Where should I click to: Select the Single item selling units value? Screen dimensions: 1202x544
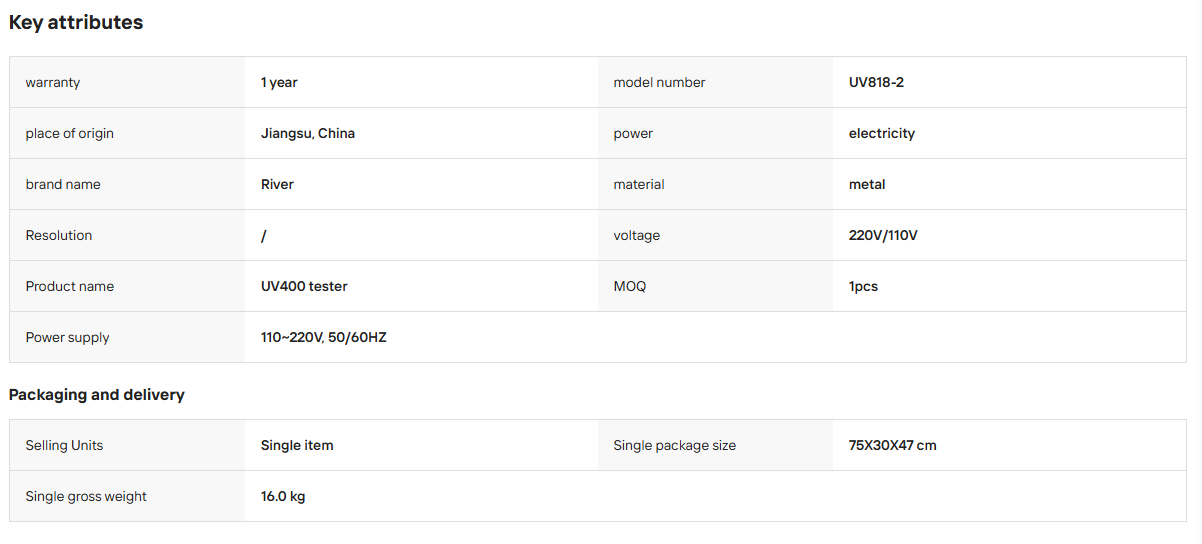click(x=297, y=445)
